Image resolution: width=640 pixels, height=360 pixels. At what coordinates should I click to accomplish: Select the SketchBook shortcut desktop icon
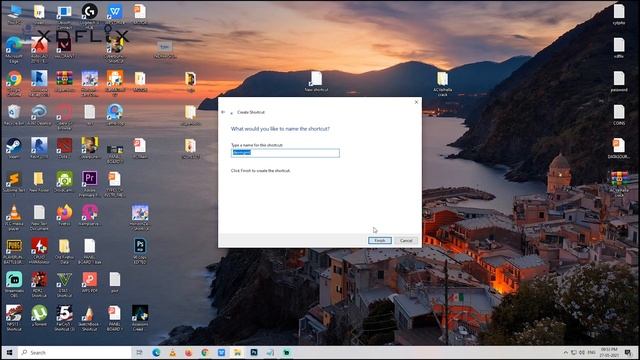(x=89, y=318)
